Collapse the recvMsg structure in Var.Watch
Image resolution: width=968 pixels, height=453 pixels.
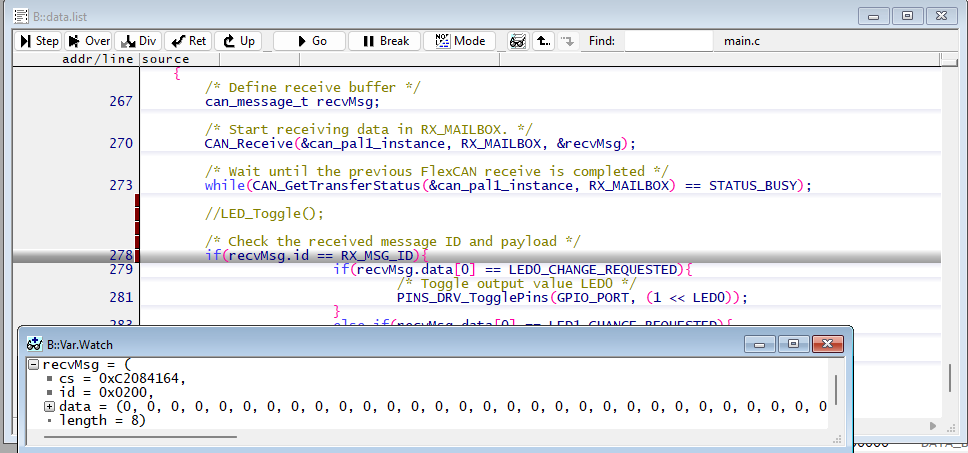pos(34,364)
